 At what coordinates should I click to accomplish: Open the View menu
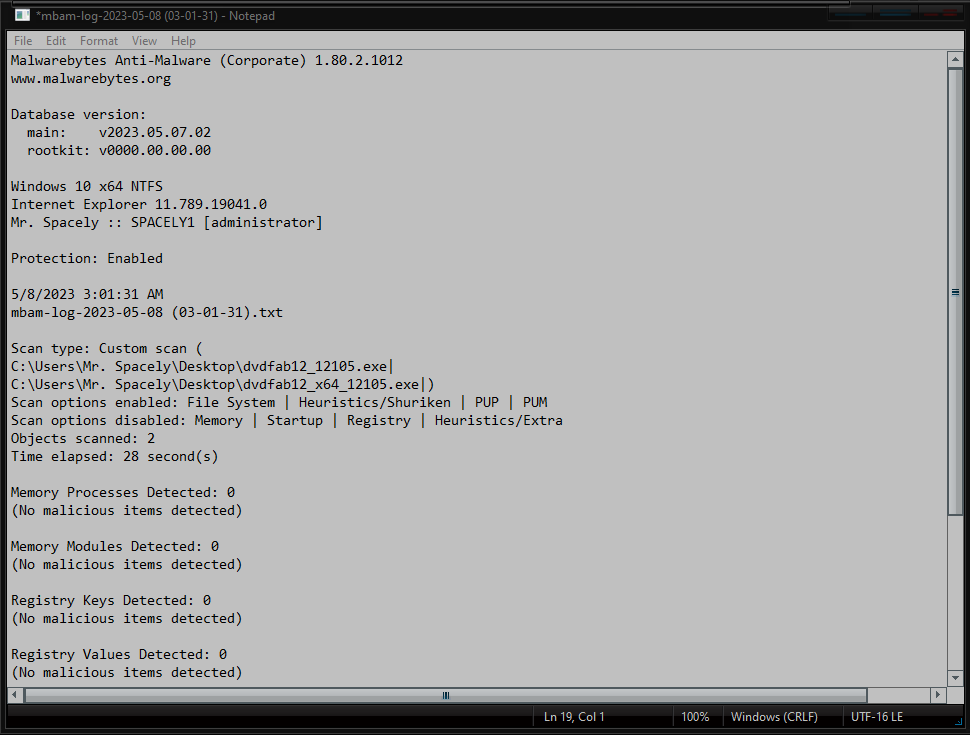pyautogui.click(x=144, y=41)
